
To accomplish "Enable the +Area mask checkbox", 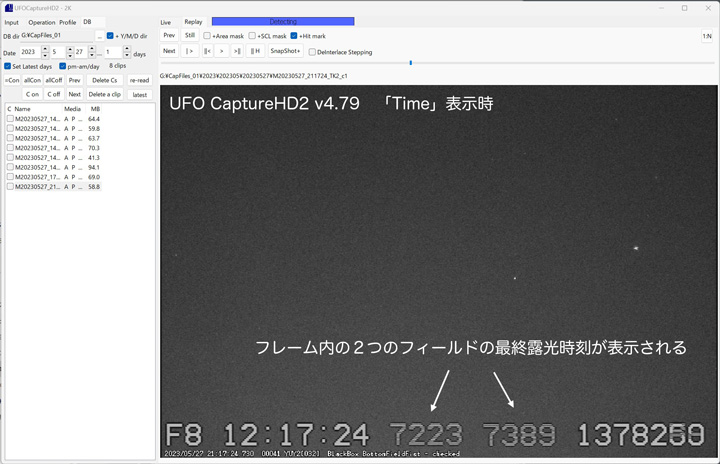I will pos(207,36).
